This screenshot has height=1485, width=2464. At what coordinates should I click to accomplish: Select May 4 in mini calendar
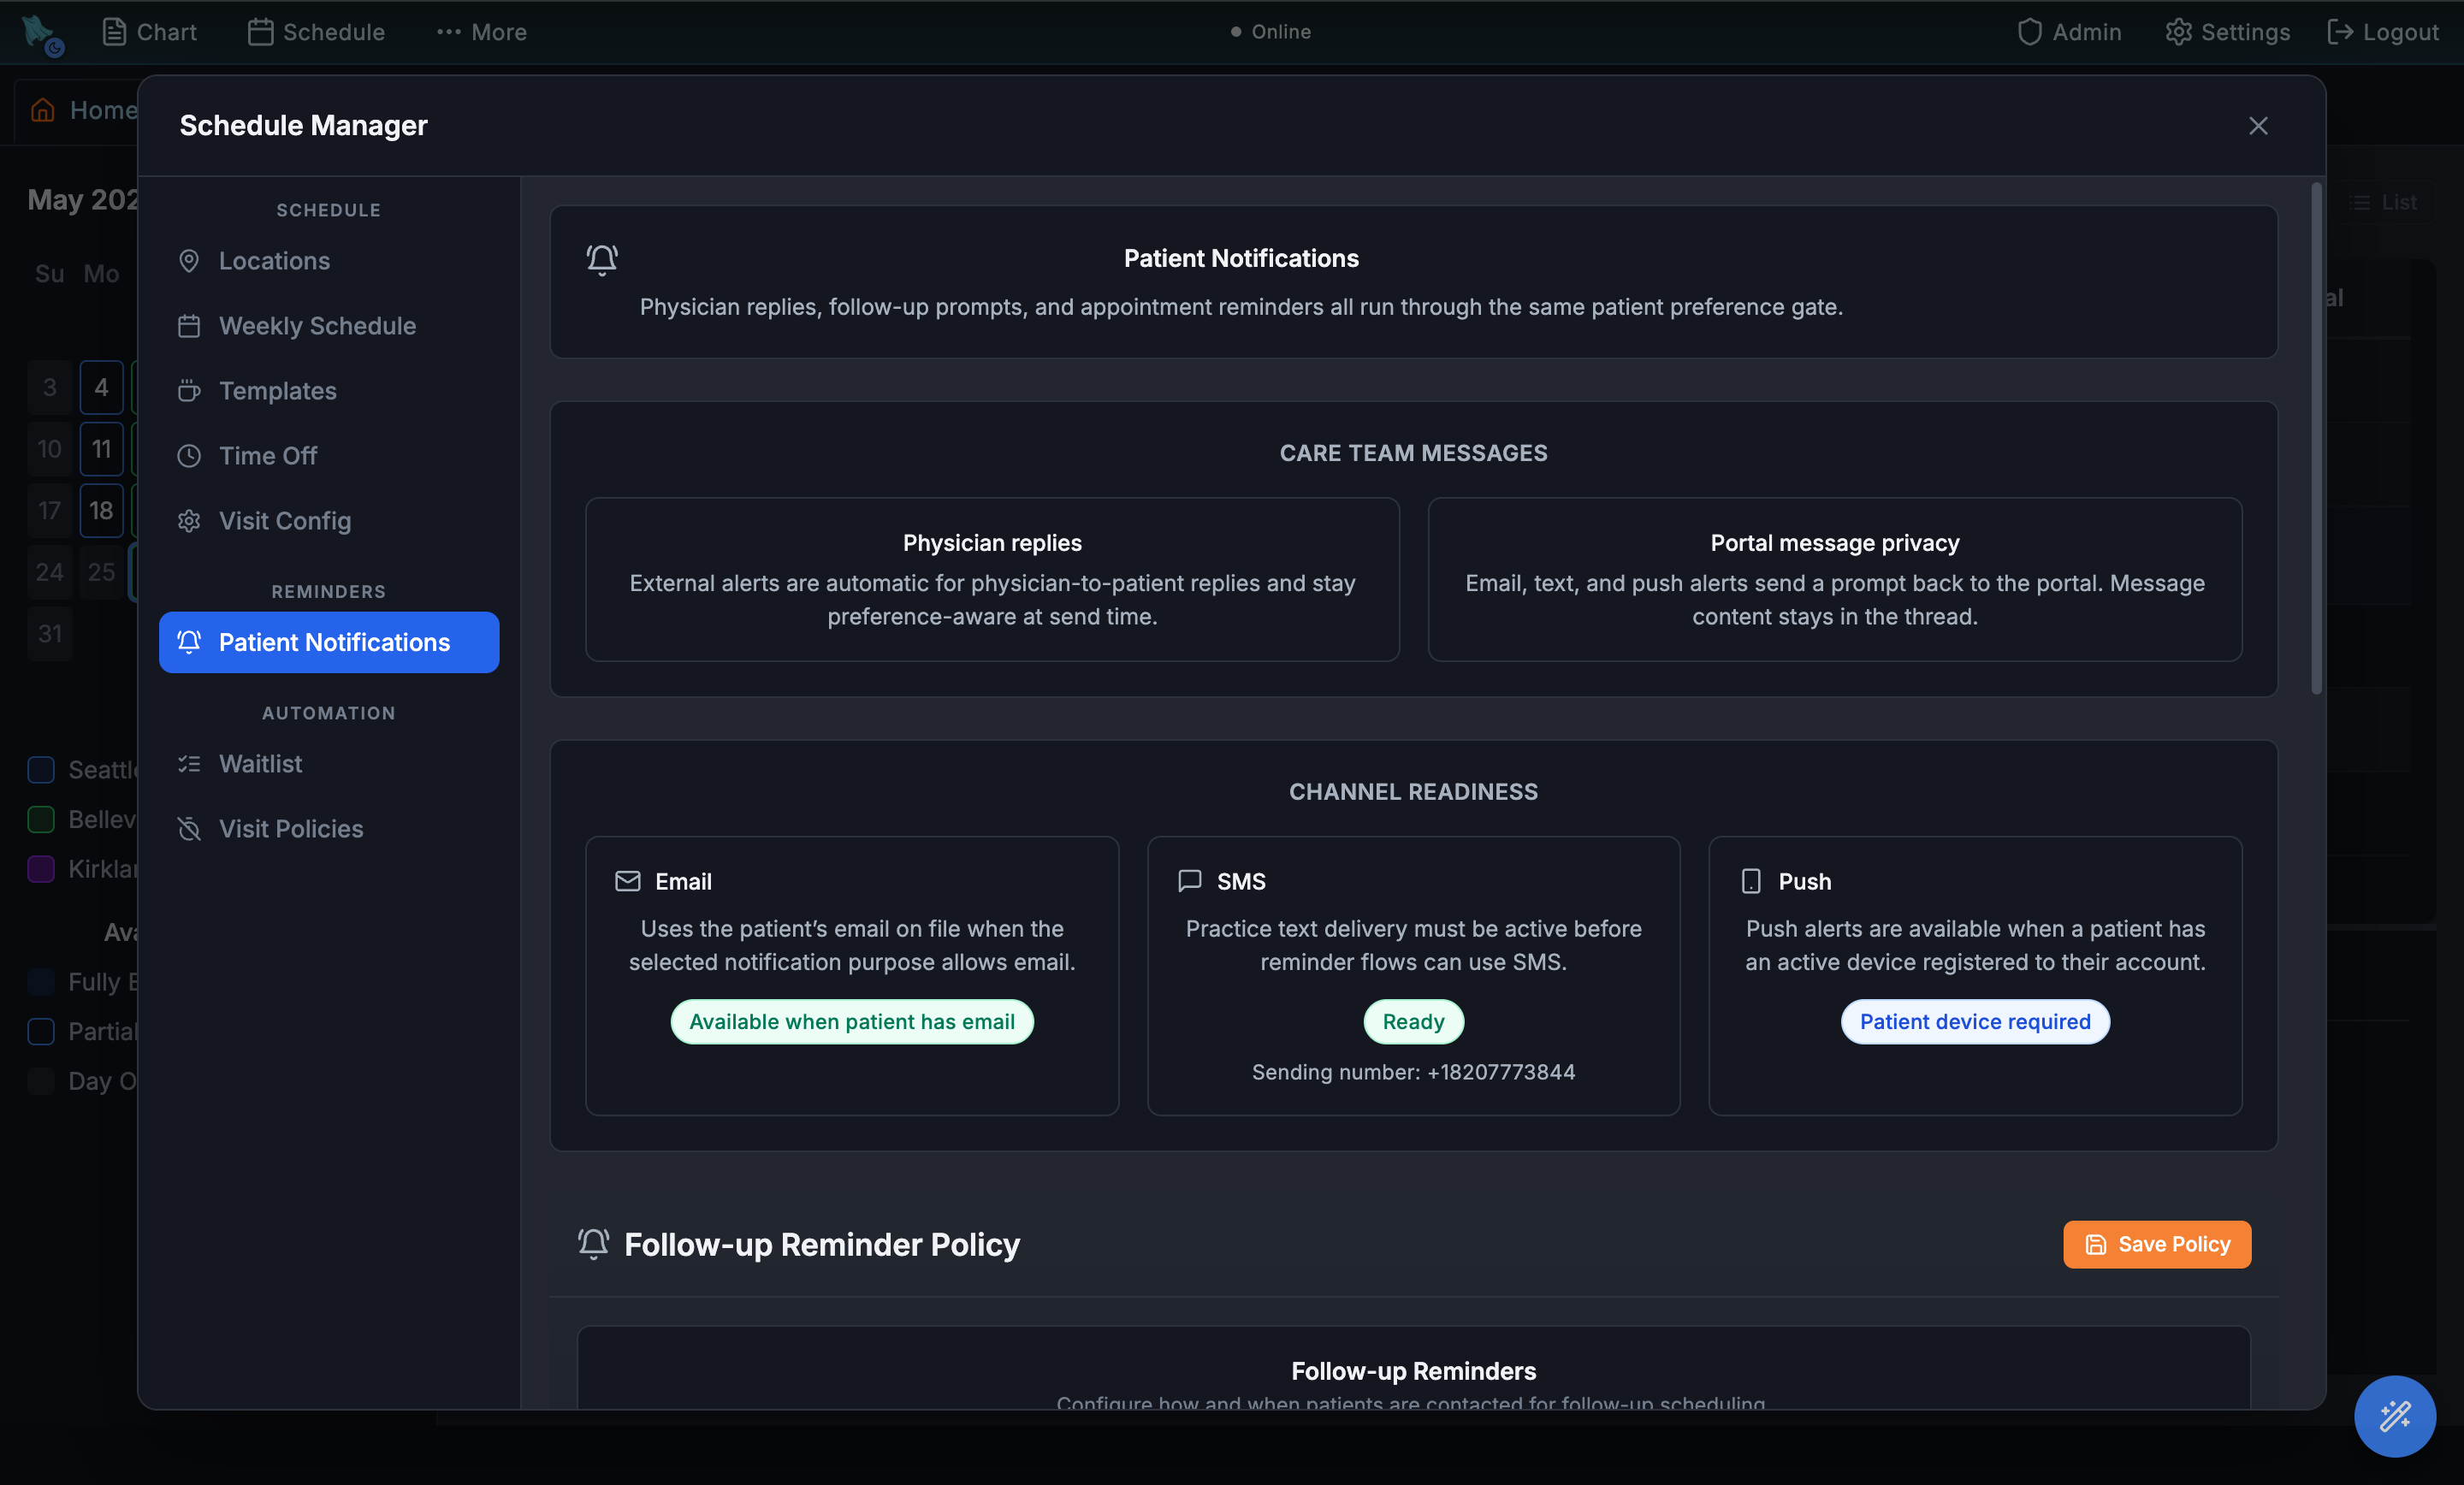(101, 387)
